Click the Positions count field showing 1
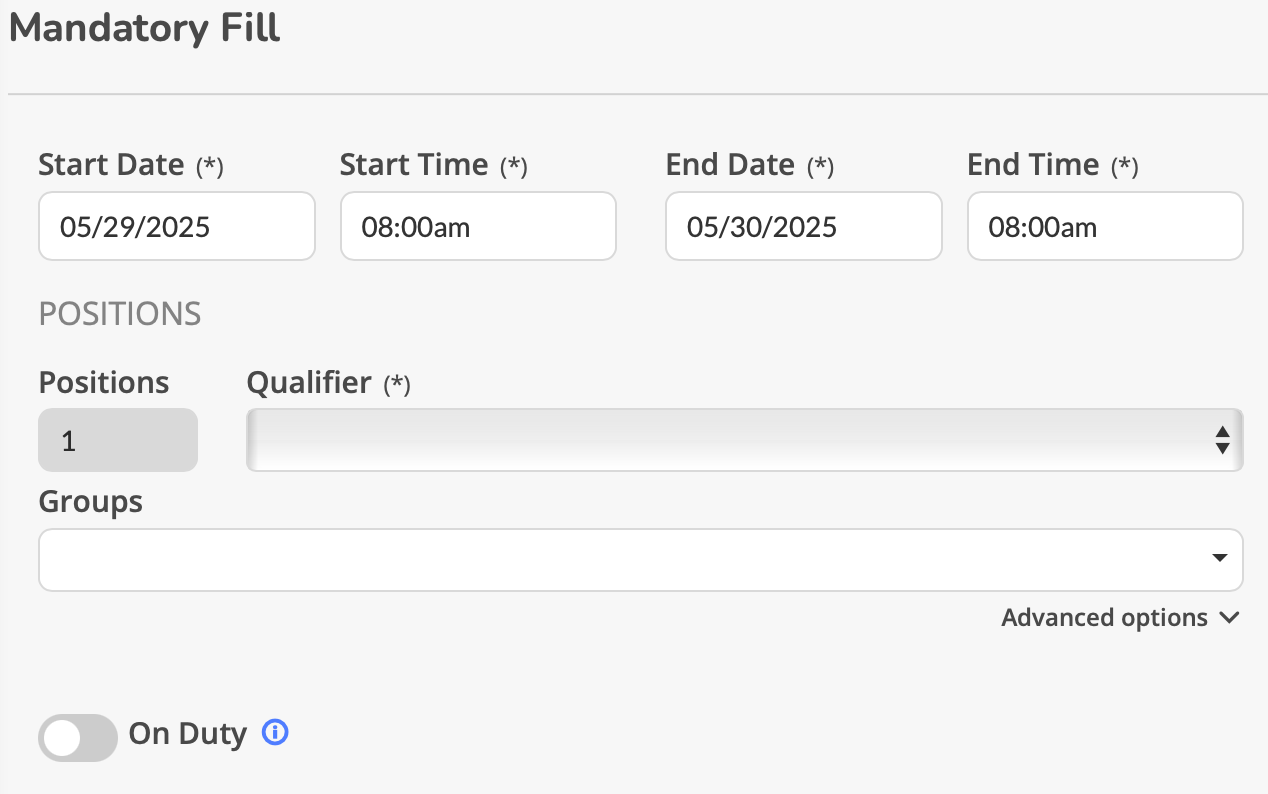This screenshot has width=1268, height=794. tap(118, 439)
